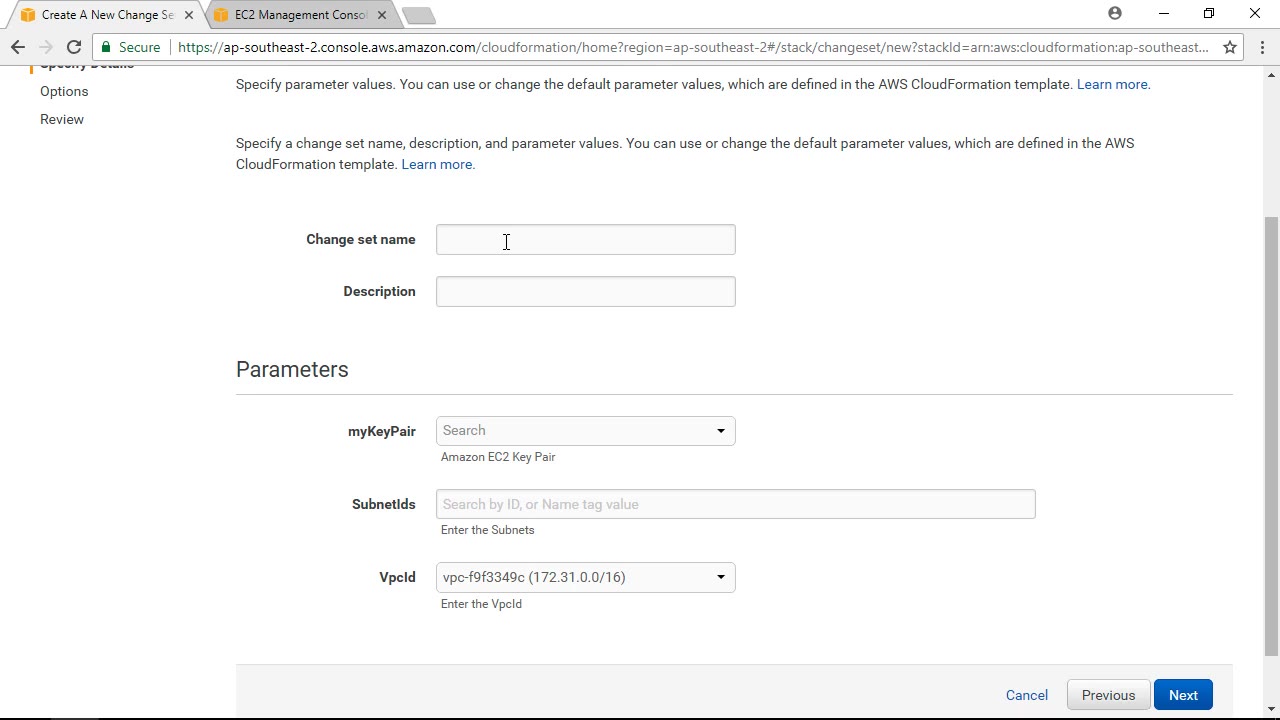Reload the current page
This screenshot has width=1280, height=720.
(74, 47)
